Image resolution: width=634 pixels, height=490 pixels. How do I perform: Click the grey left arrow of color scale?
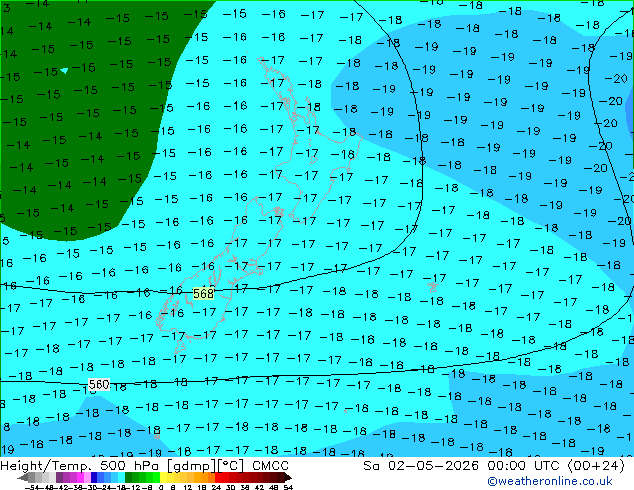(x=23, y=477)
